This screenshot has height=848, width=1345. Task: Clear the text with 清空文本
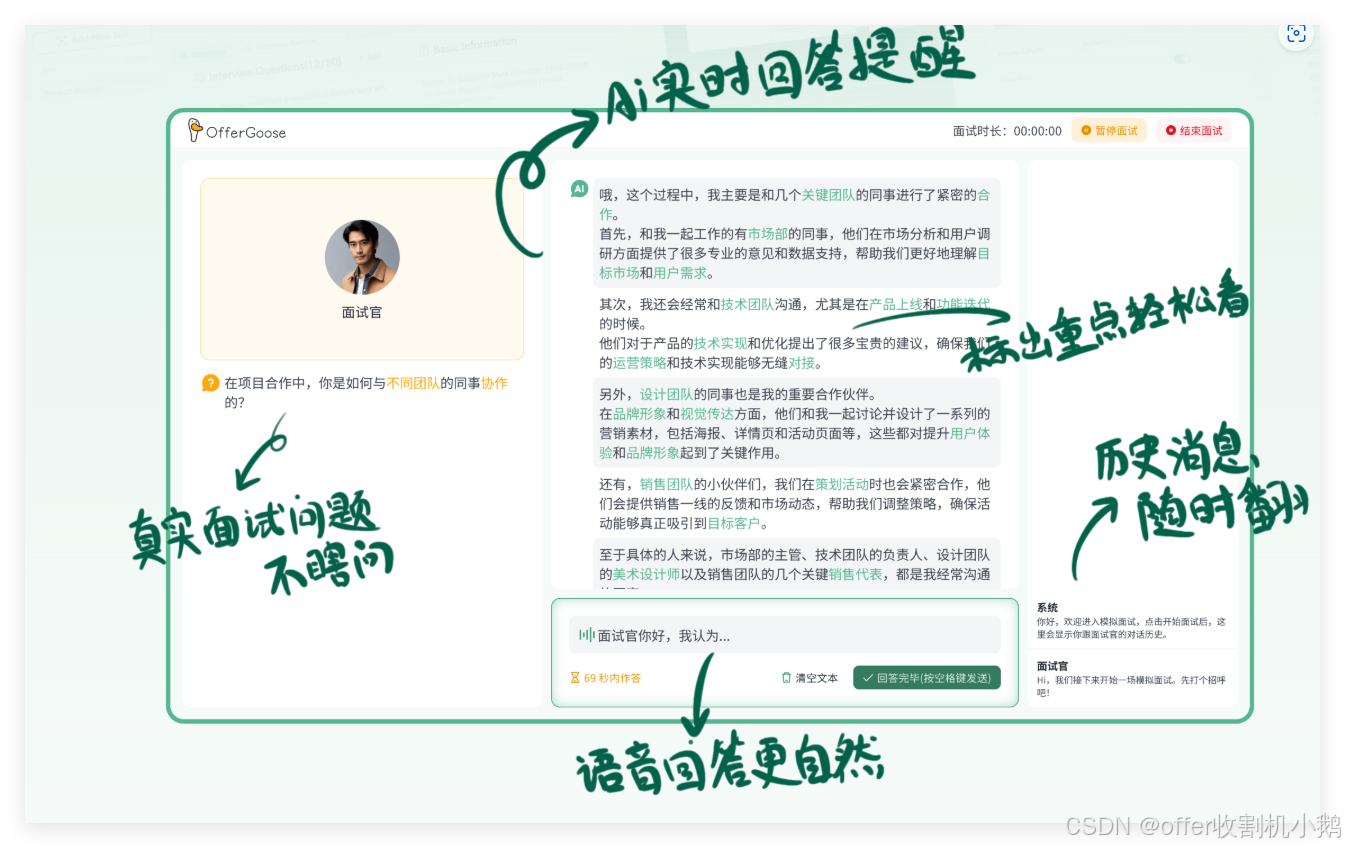point(809,678)
